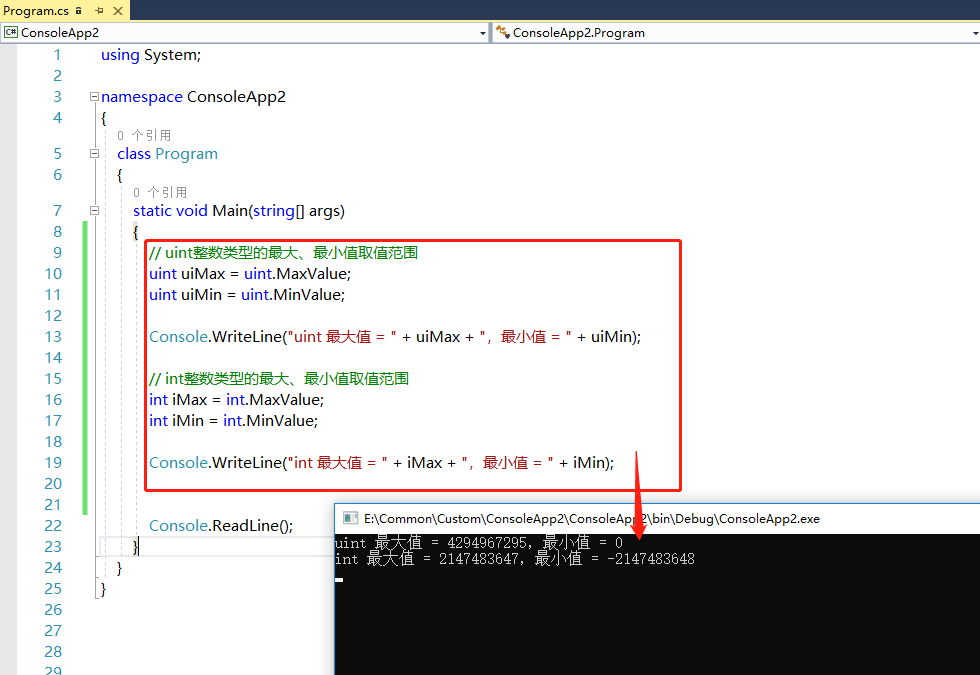The width and height of the screenshot is (980, 675).
Task: Click uint.MaxValue on line 10
Action: 297,274
